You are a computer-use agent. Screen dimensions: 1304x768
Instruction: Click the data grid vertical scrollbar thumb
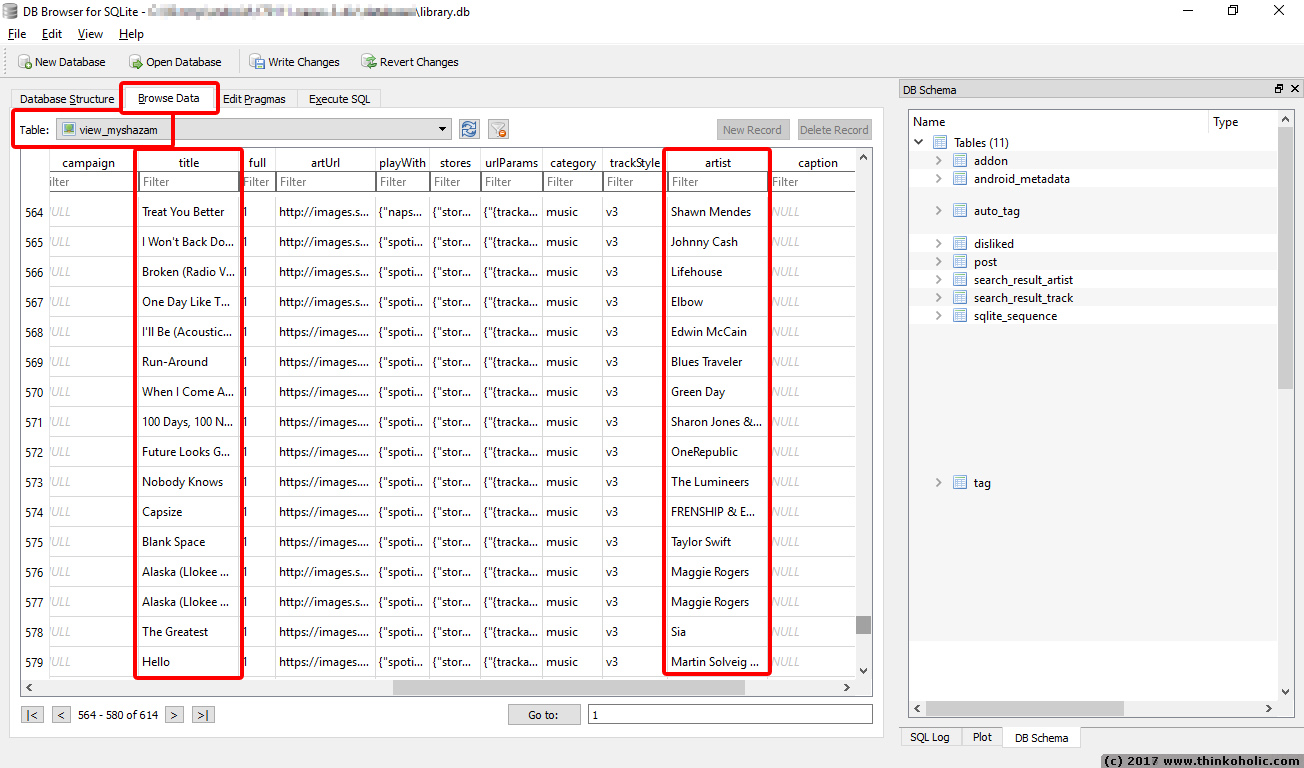click(863, 625)
